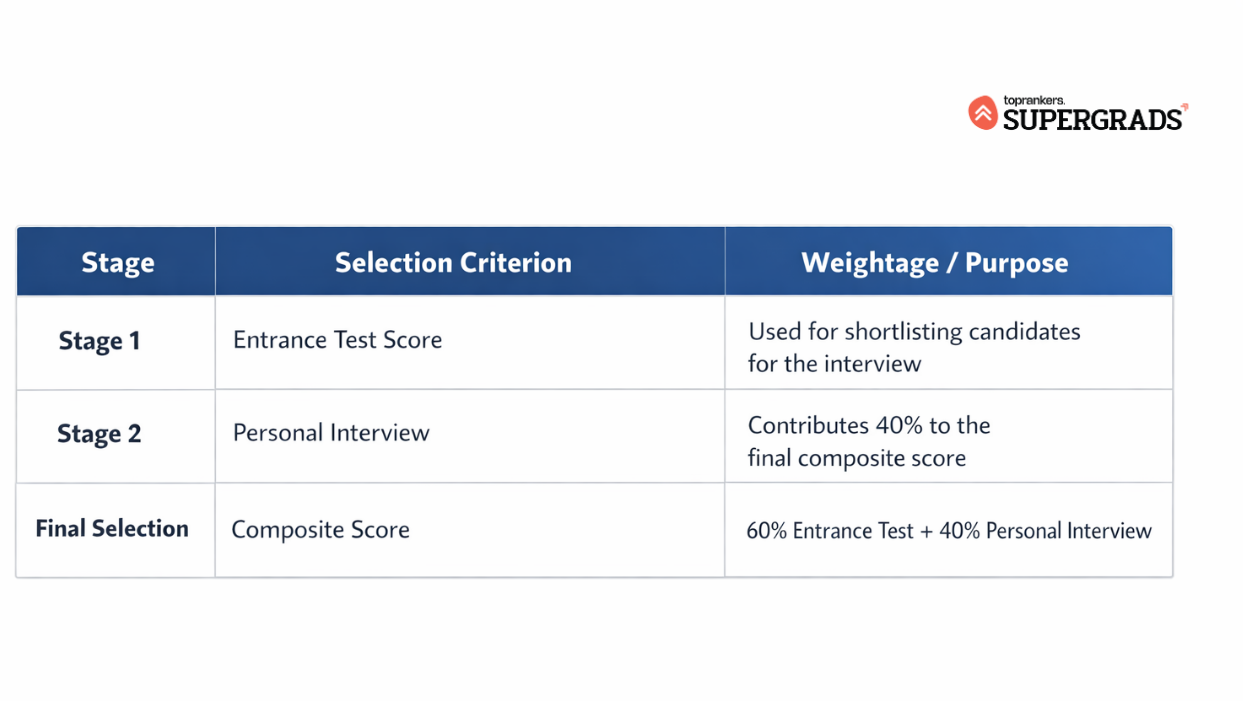Viewport: 1243px width, 702px height.
Task: Select the Entrance Test Score cell
Action: pyautogui.click(x=337, y=340)
